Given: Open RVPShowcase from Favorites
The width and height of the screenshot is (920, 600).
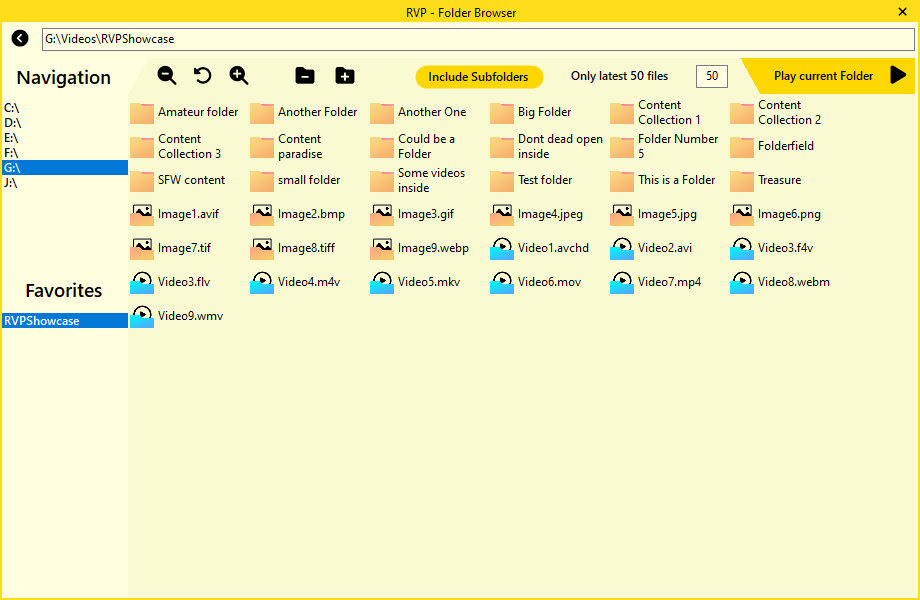Looking at the screenshot, I should click(x=64, y=321).
